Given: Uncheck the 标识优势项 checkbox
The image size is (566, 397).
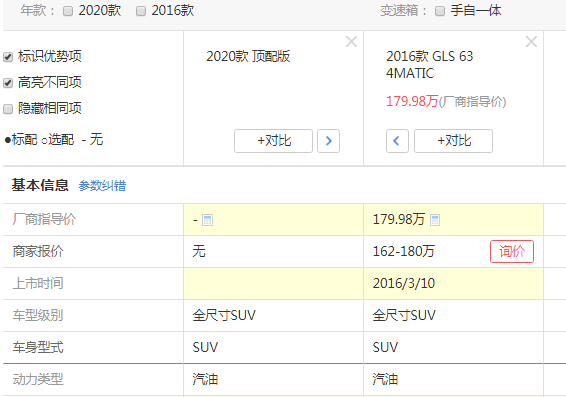Looking at the screenshot, I should [x=8, y=57].
